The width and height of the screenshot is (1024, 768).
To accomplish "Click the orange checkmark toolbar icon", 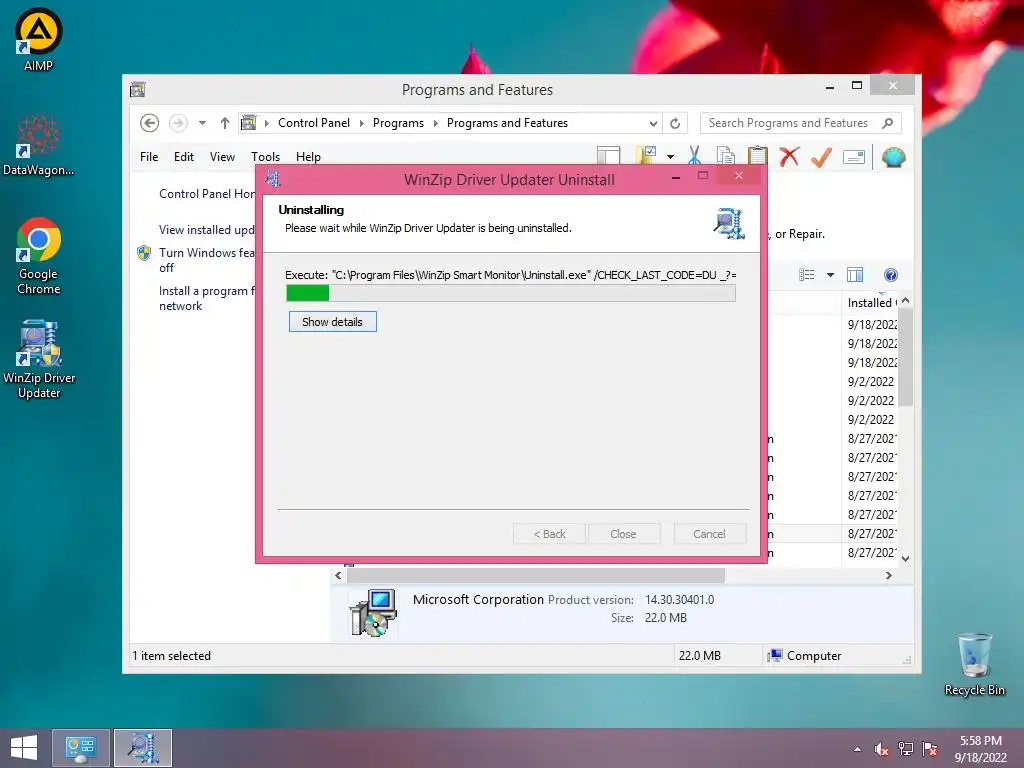I will [x=821, y=157].
